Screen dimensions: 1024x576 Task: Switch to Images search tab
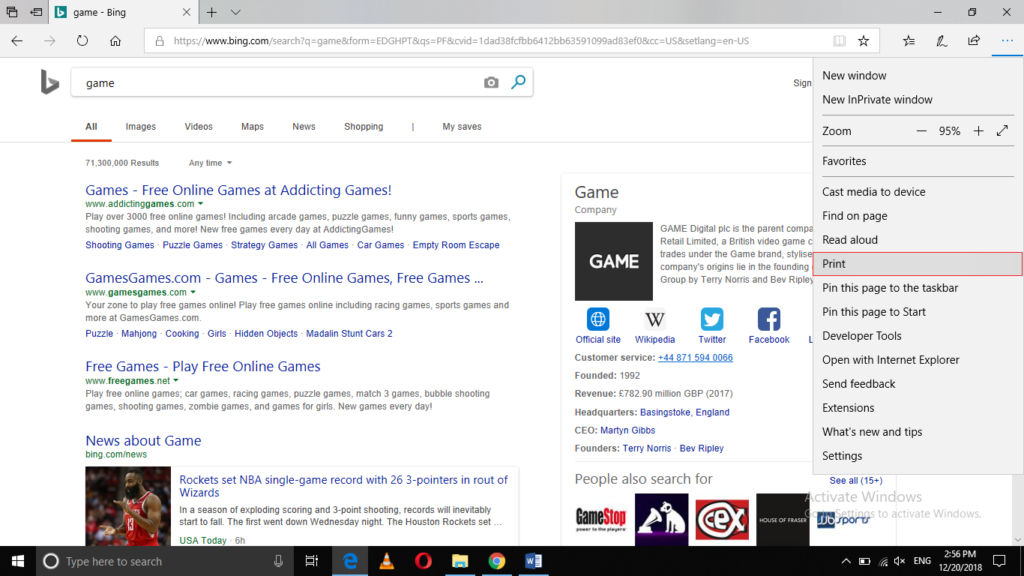(x=140, y=127)
